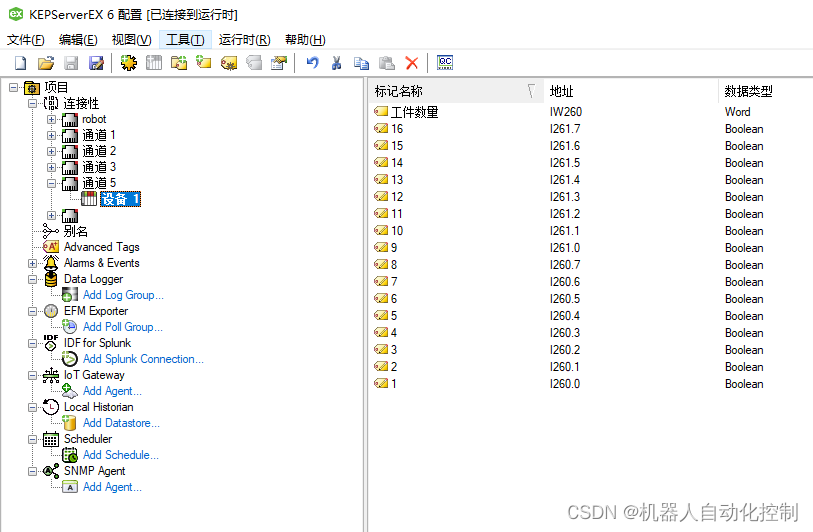Click the New device toolbar icon
The width and height of the screenshot is (813, 532).
(x=153, y=63)
